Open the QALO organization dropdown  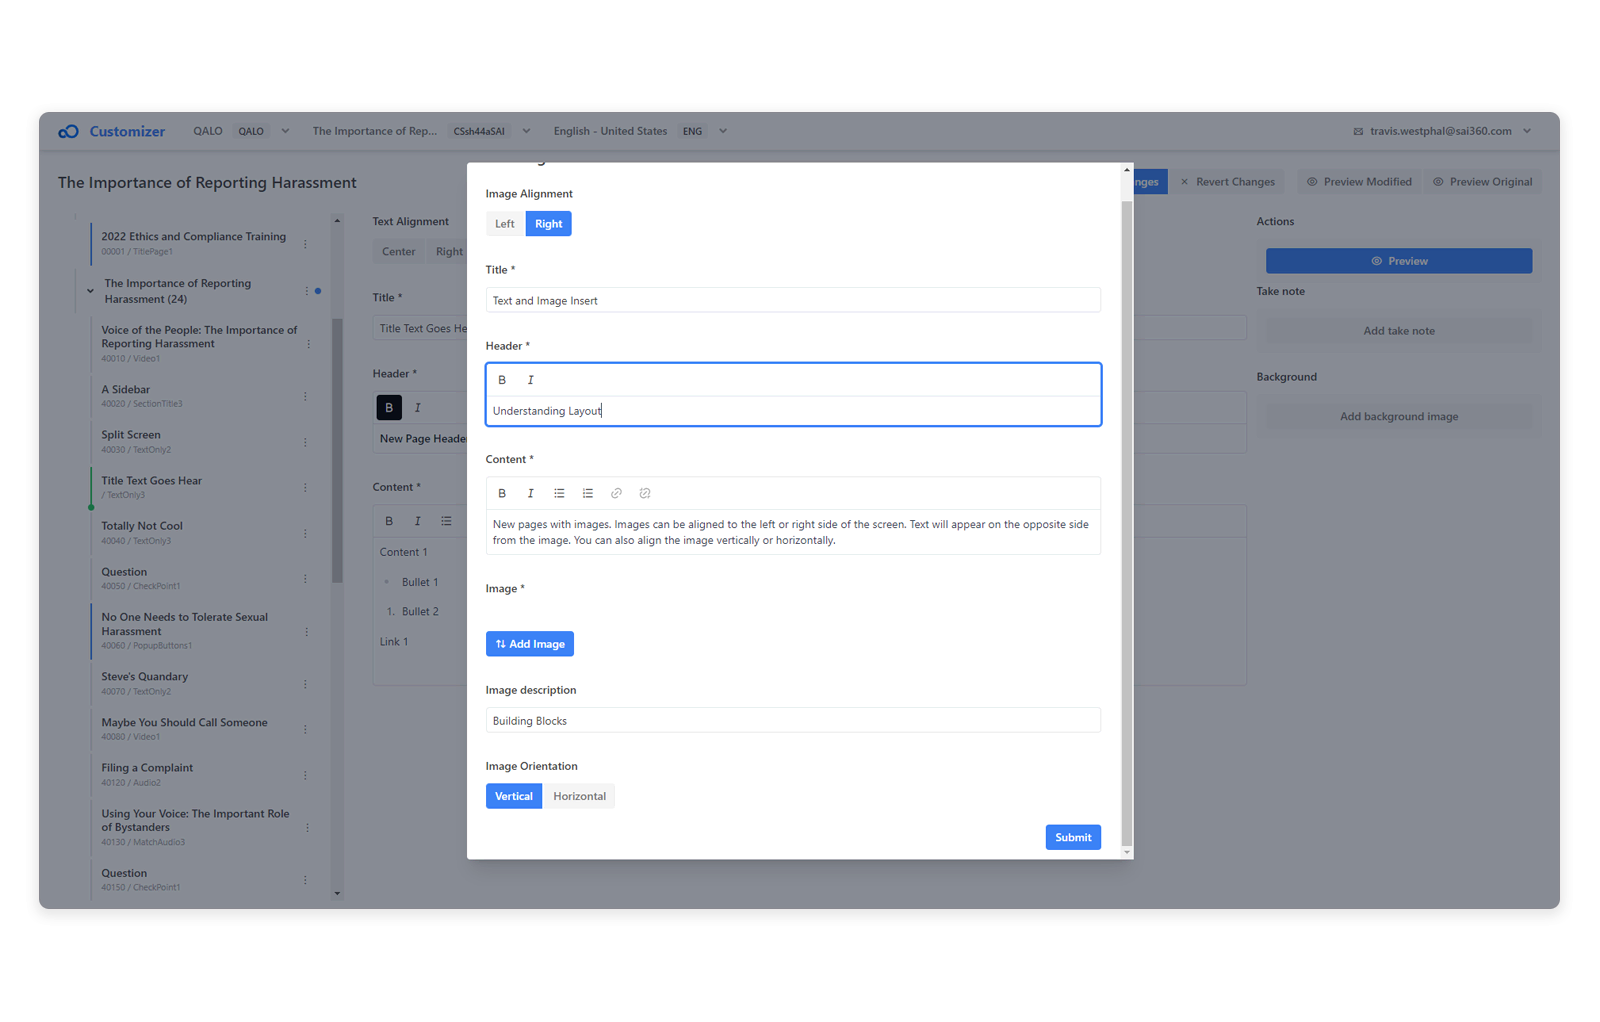click(285, 131)
